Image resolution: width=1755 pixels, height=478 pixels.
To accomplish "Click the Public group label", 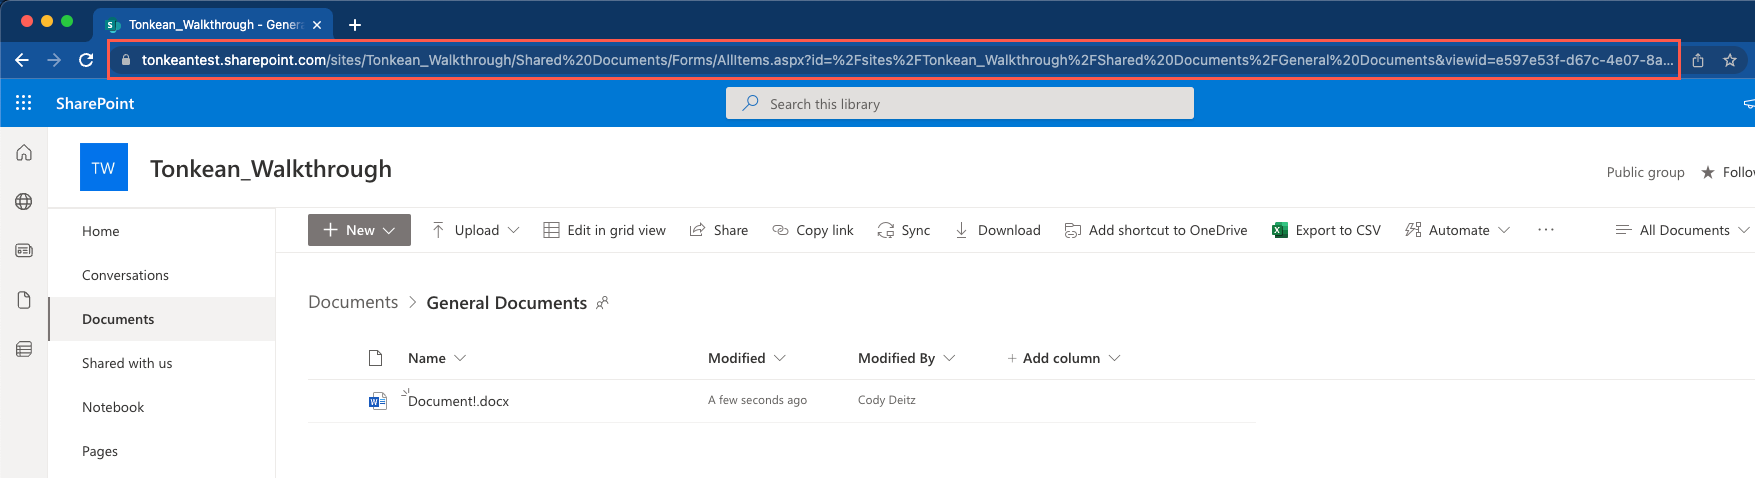I will pyautogui.click(x=1645, y=172).
